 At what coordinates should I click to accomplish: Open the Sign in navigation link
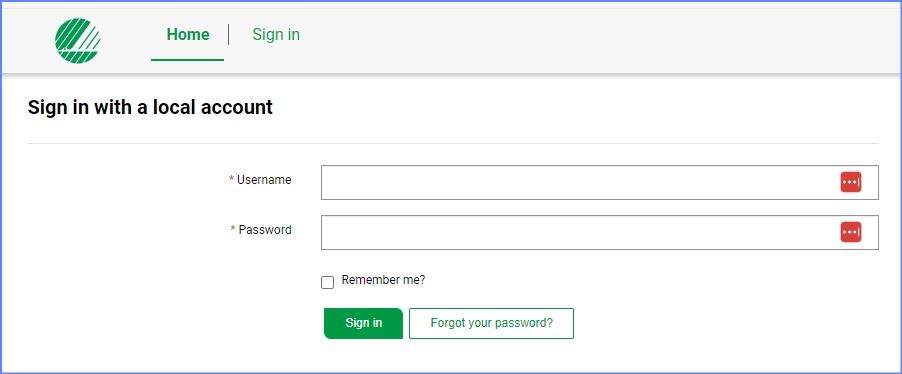coord(276,35)
